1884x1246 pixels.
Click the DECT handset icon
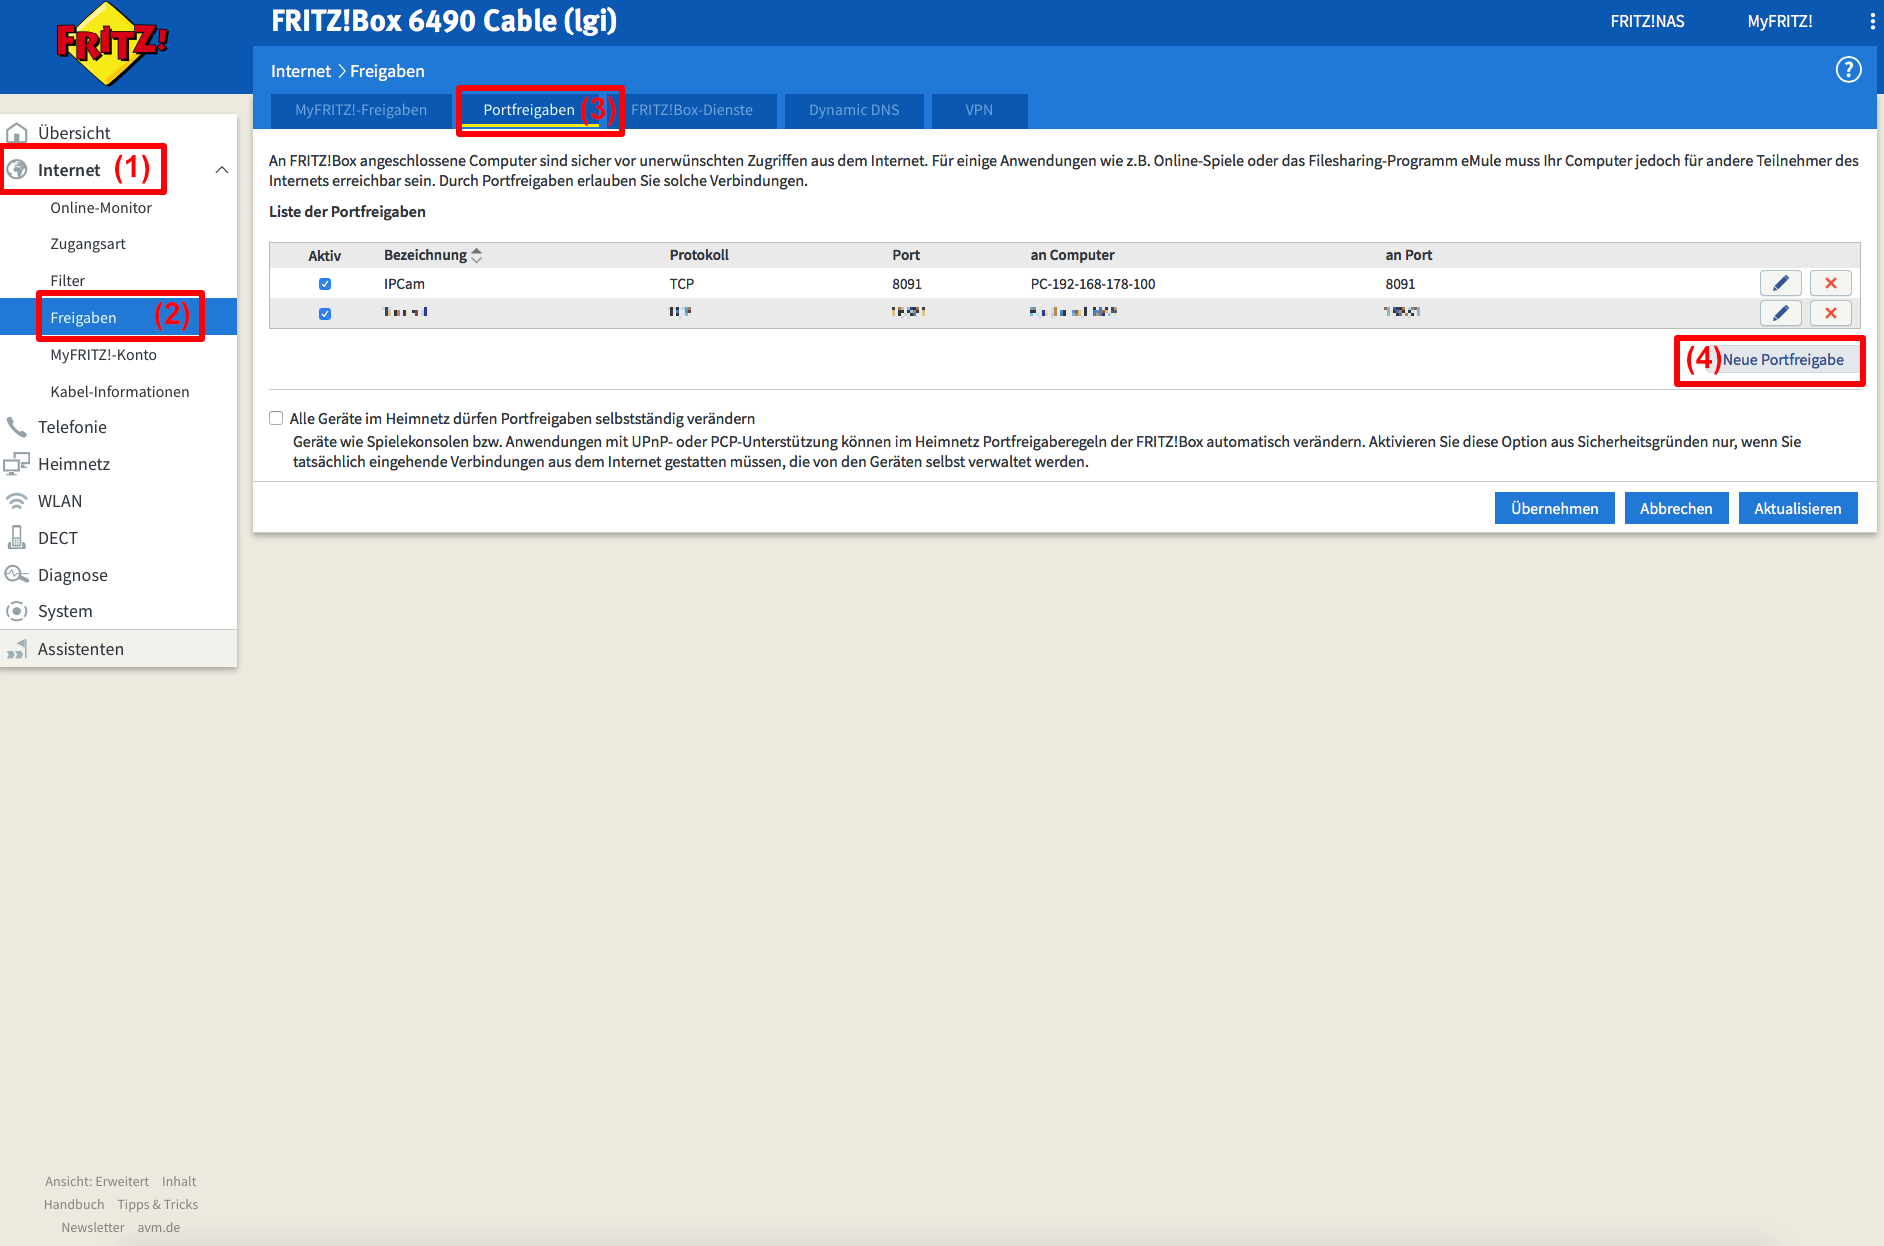click(17, 538)
